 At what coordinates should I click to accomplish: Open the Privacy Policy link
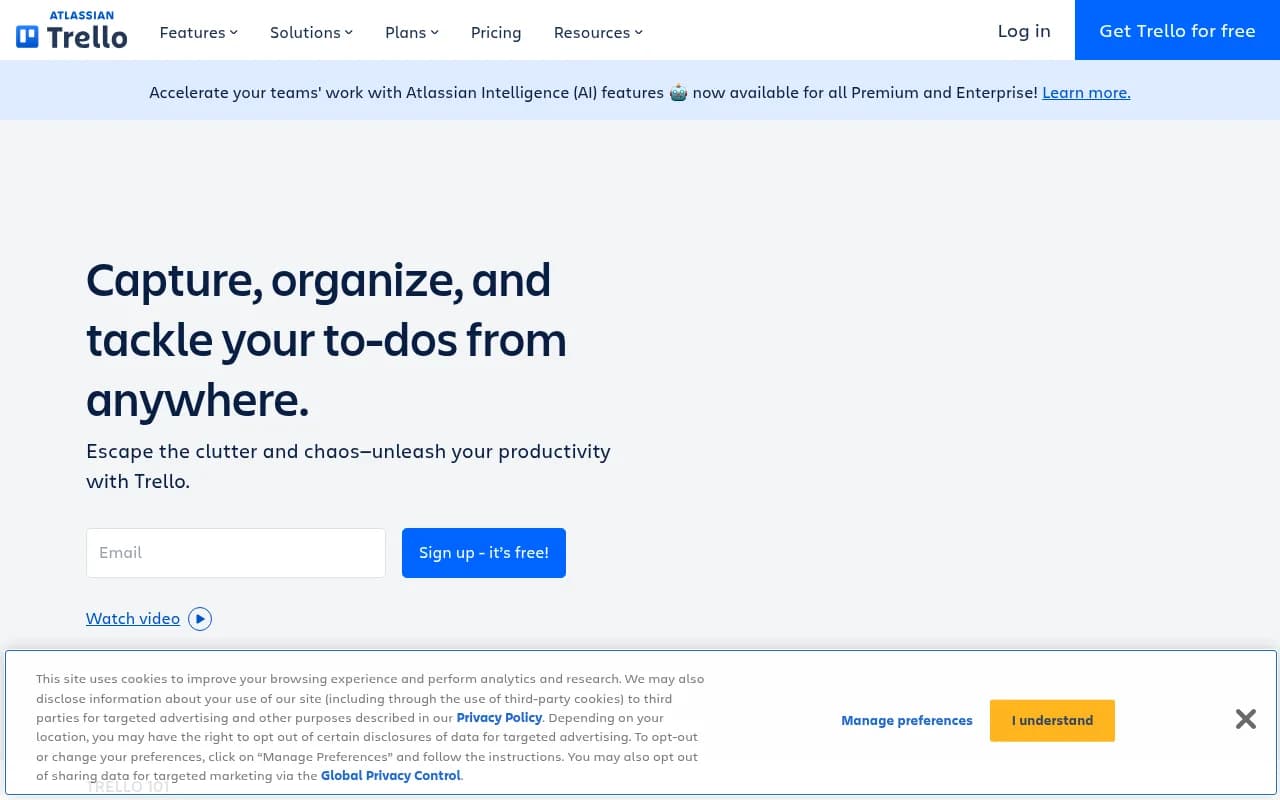tap(498, 717)
